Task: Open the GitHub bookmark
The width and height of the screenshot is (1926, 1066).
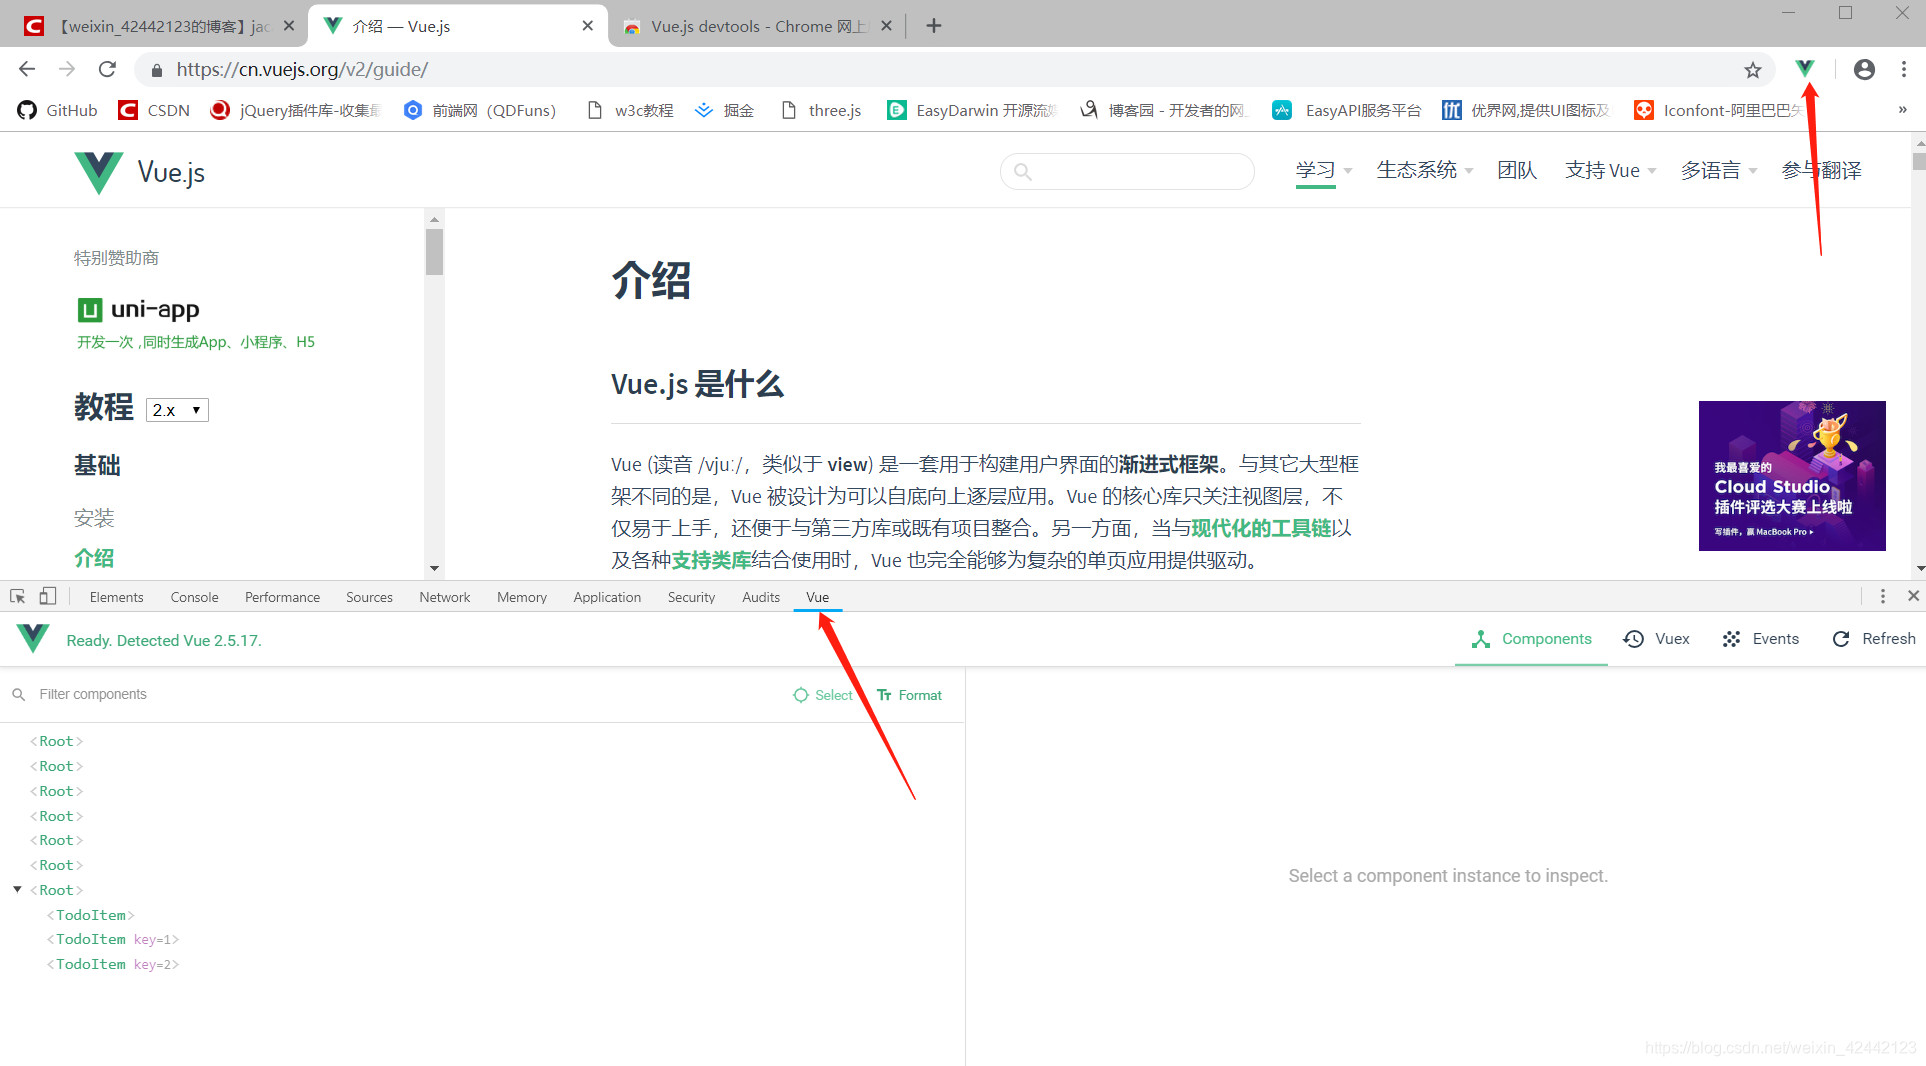Action: [x=57, y=110]
